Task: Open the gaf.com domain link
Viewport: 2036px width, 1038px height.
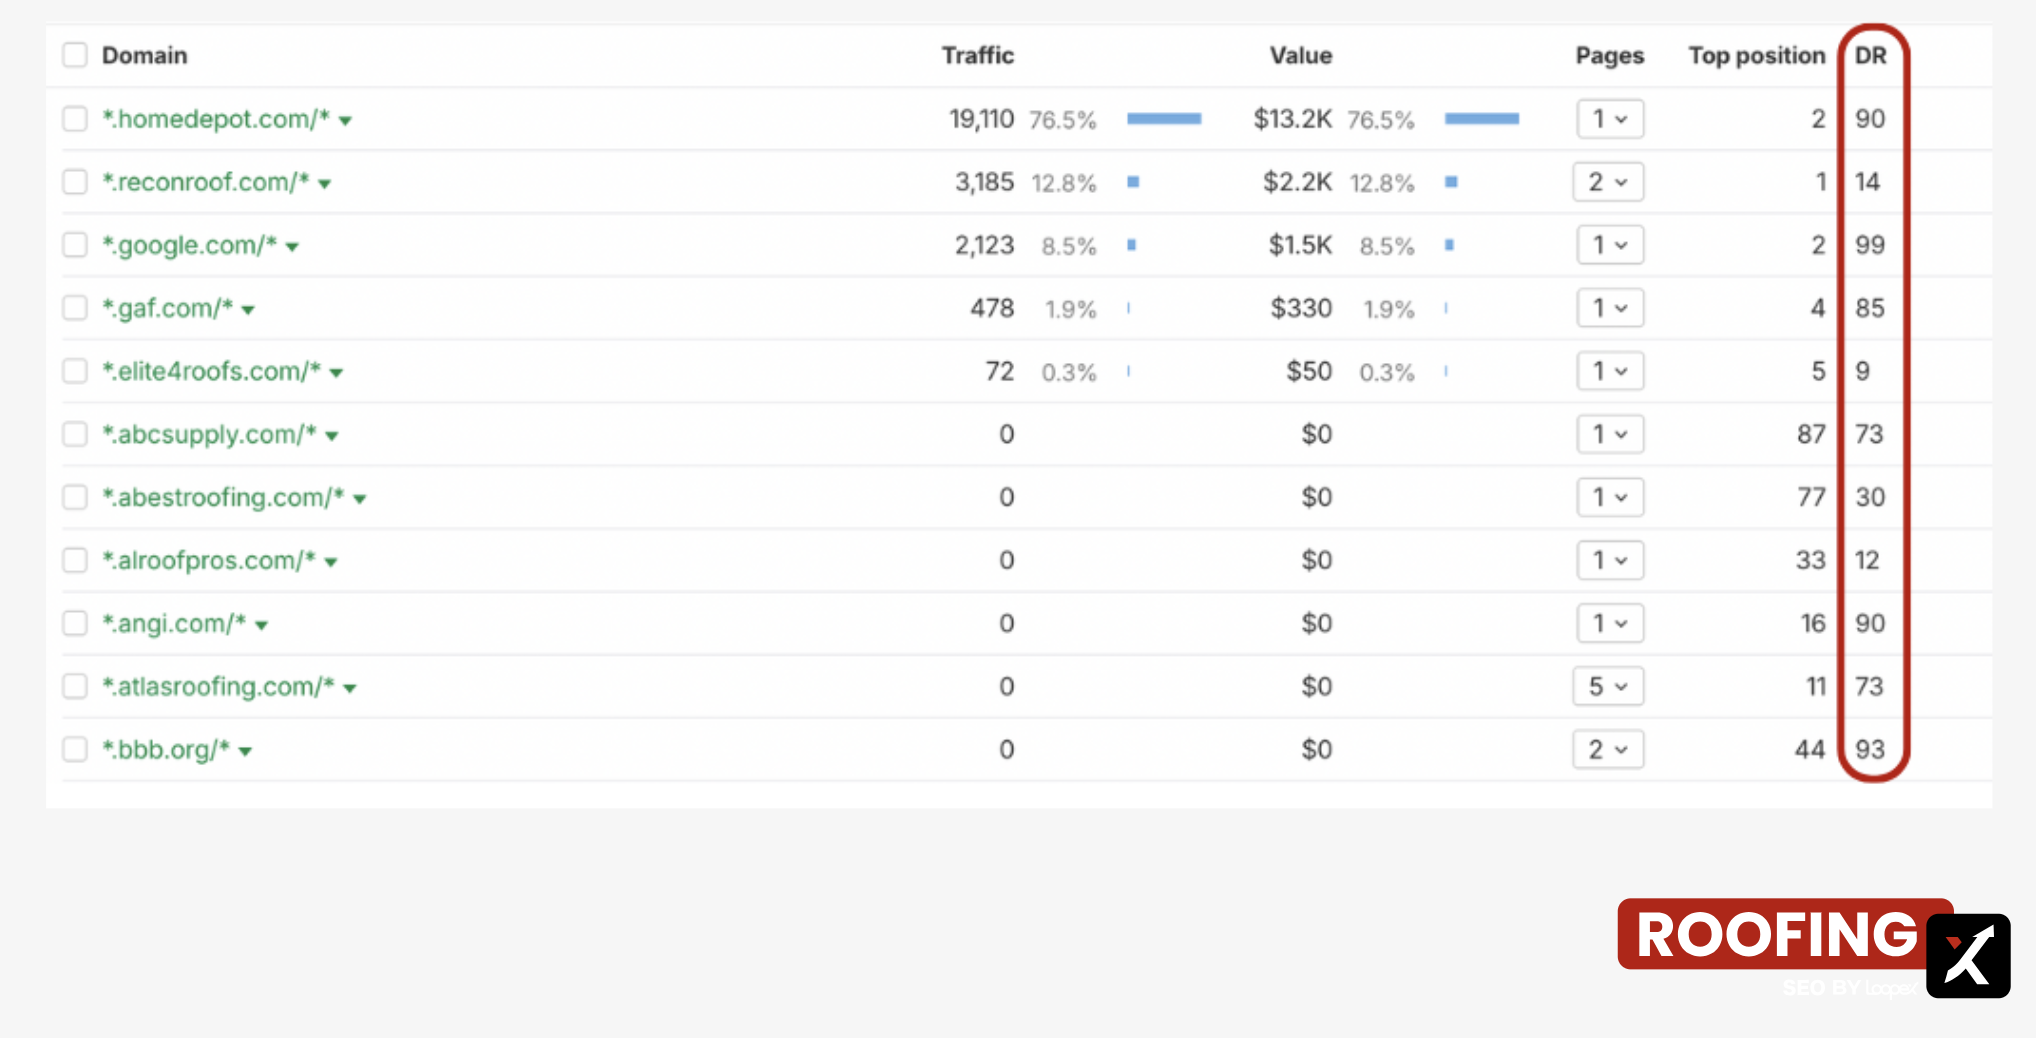Action: point(168,308)
